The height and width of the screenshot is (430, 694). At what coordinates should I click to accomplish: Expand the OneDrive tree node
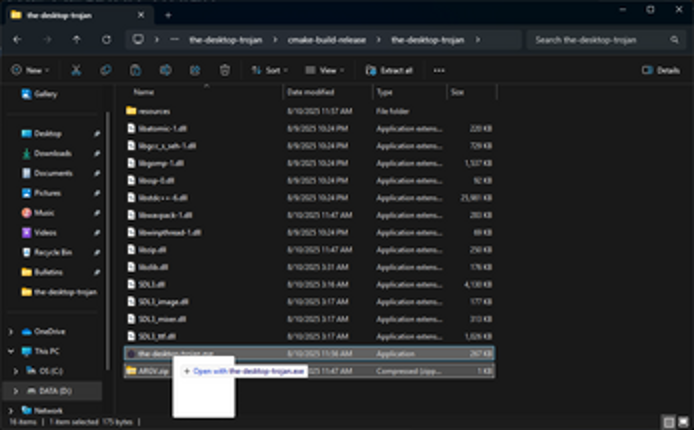coord(11,331)
